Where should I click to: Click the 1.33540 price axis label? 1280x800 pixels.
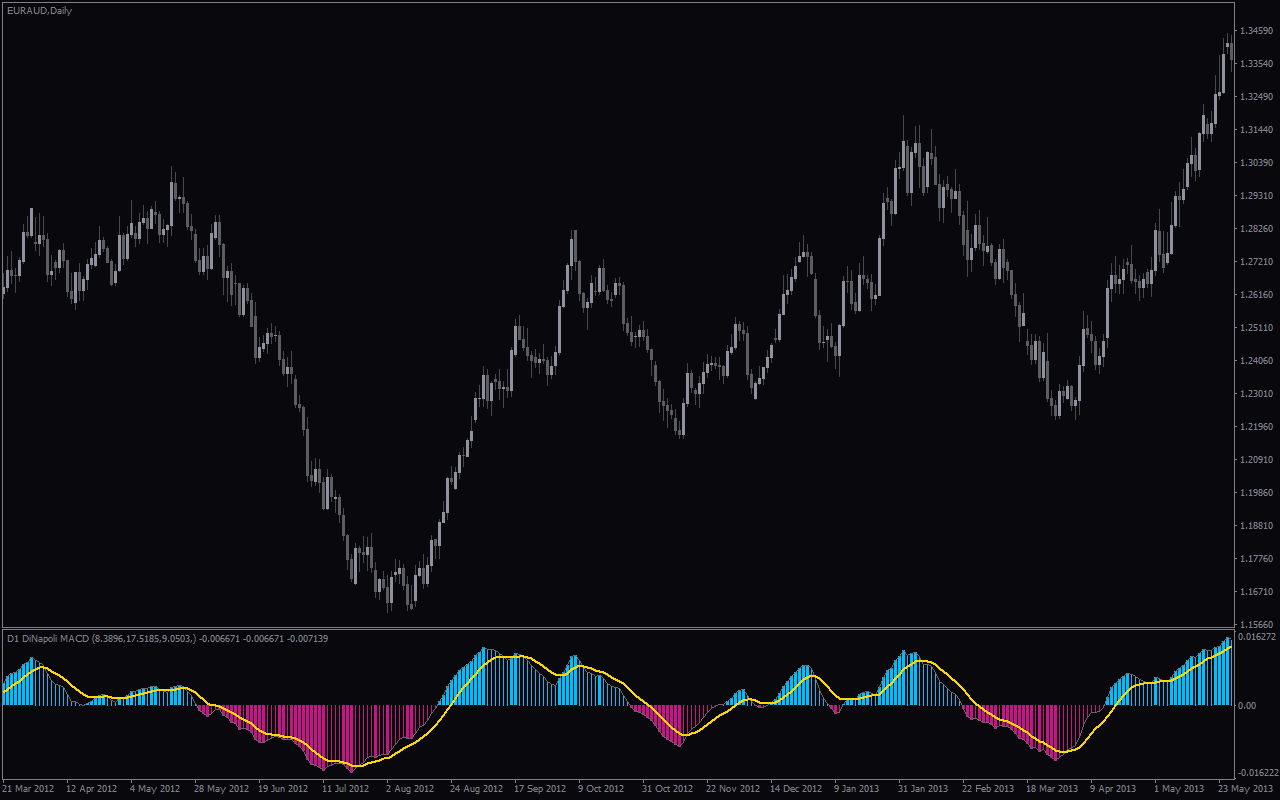pos(1256,64)
